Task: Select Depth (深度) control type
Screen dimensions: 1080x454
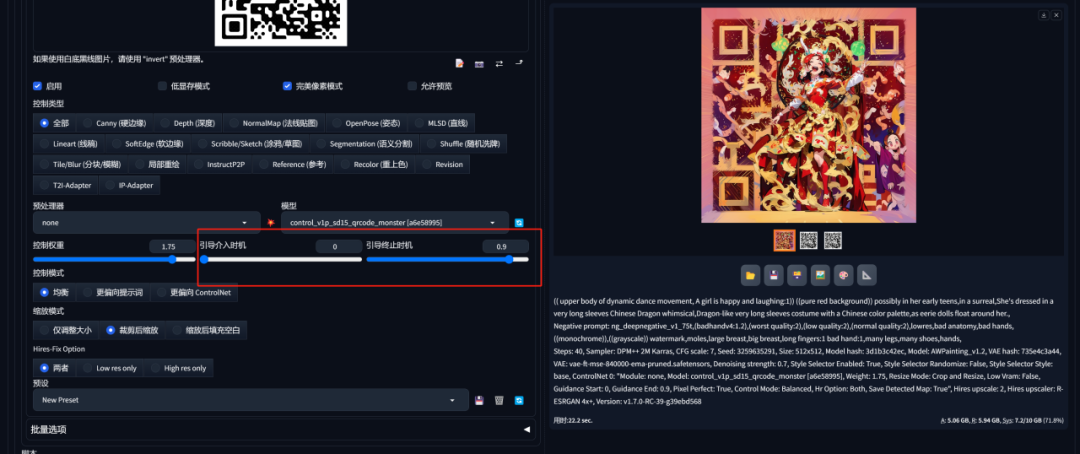Action: click(x=188, y=123)
